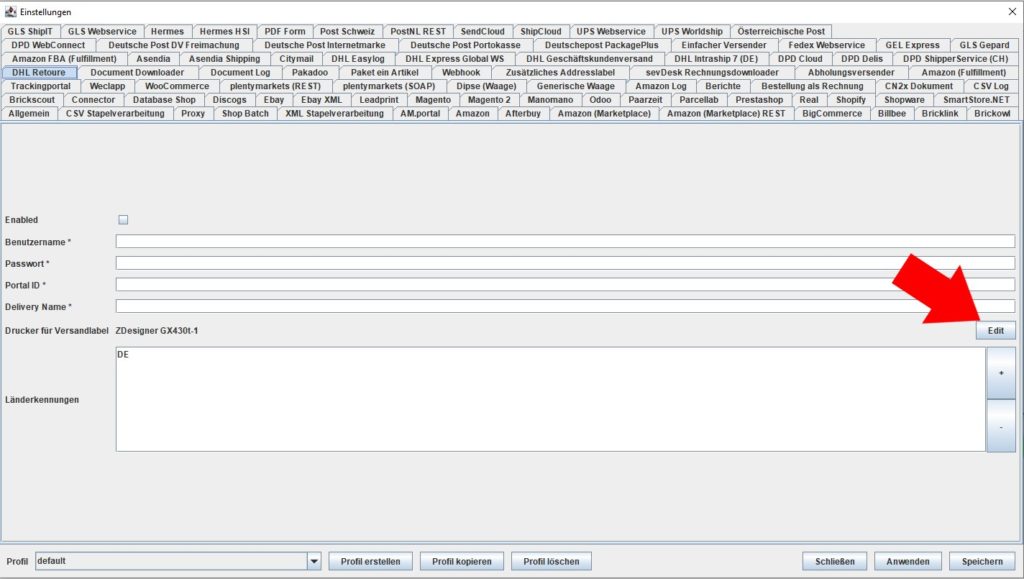Click the Schließen button
This screenshot has width=1024, height=579.
click(835, 561)
